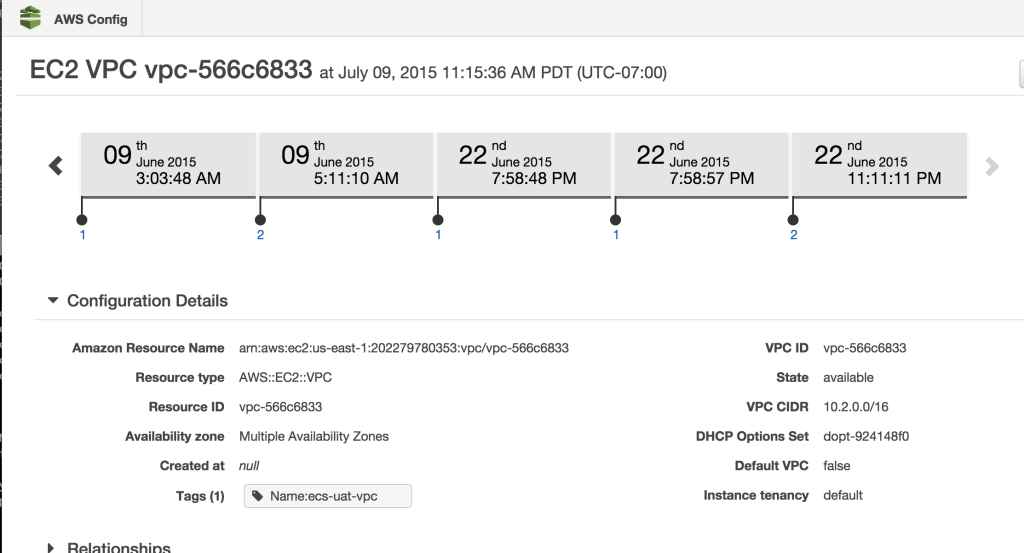Image resolution: width=1024 pixels, height=553 pixels.
Task: Click the tag icon beside Name:ecs-uat-vpc
Action: (x=257, y=496)
